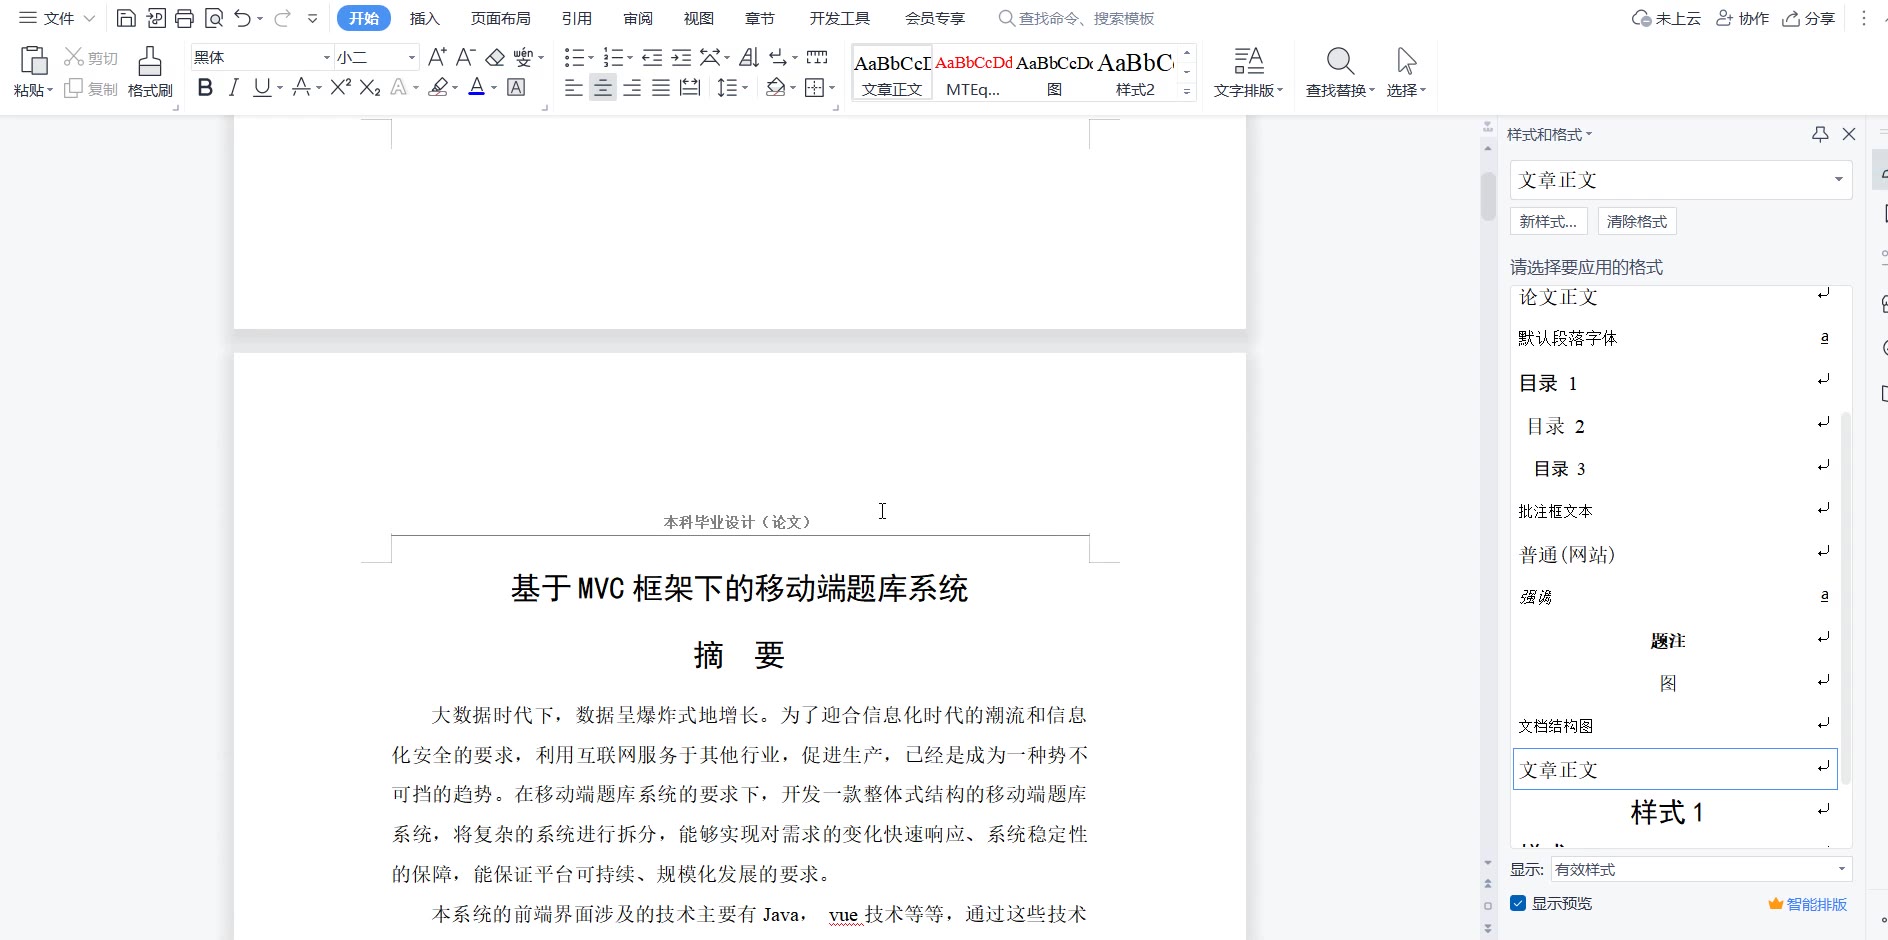Image resolution: width=1888 pixels, height=940 pixels.
Task: Expand the 文件 menu arrow
Action: click(x=88, y=18)
